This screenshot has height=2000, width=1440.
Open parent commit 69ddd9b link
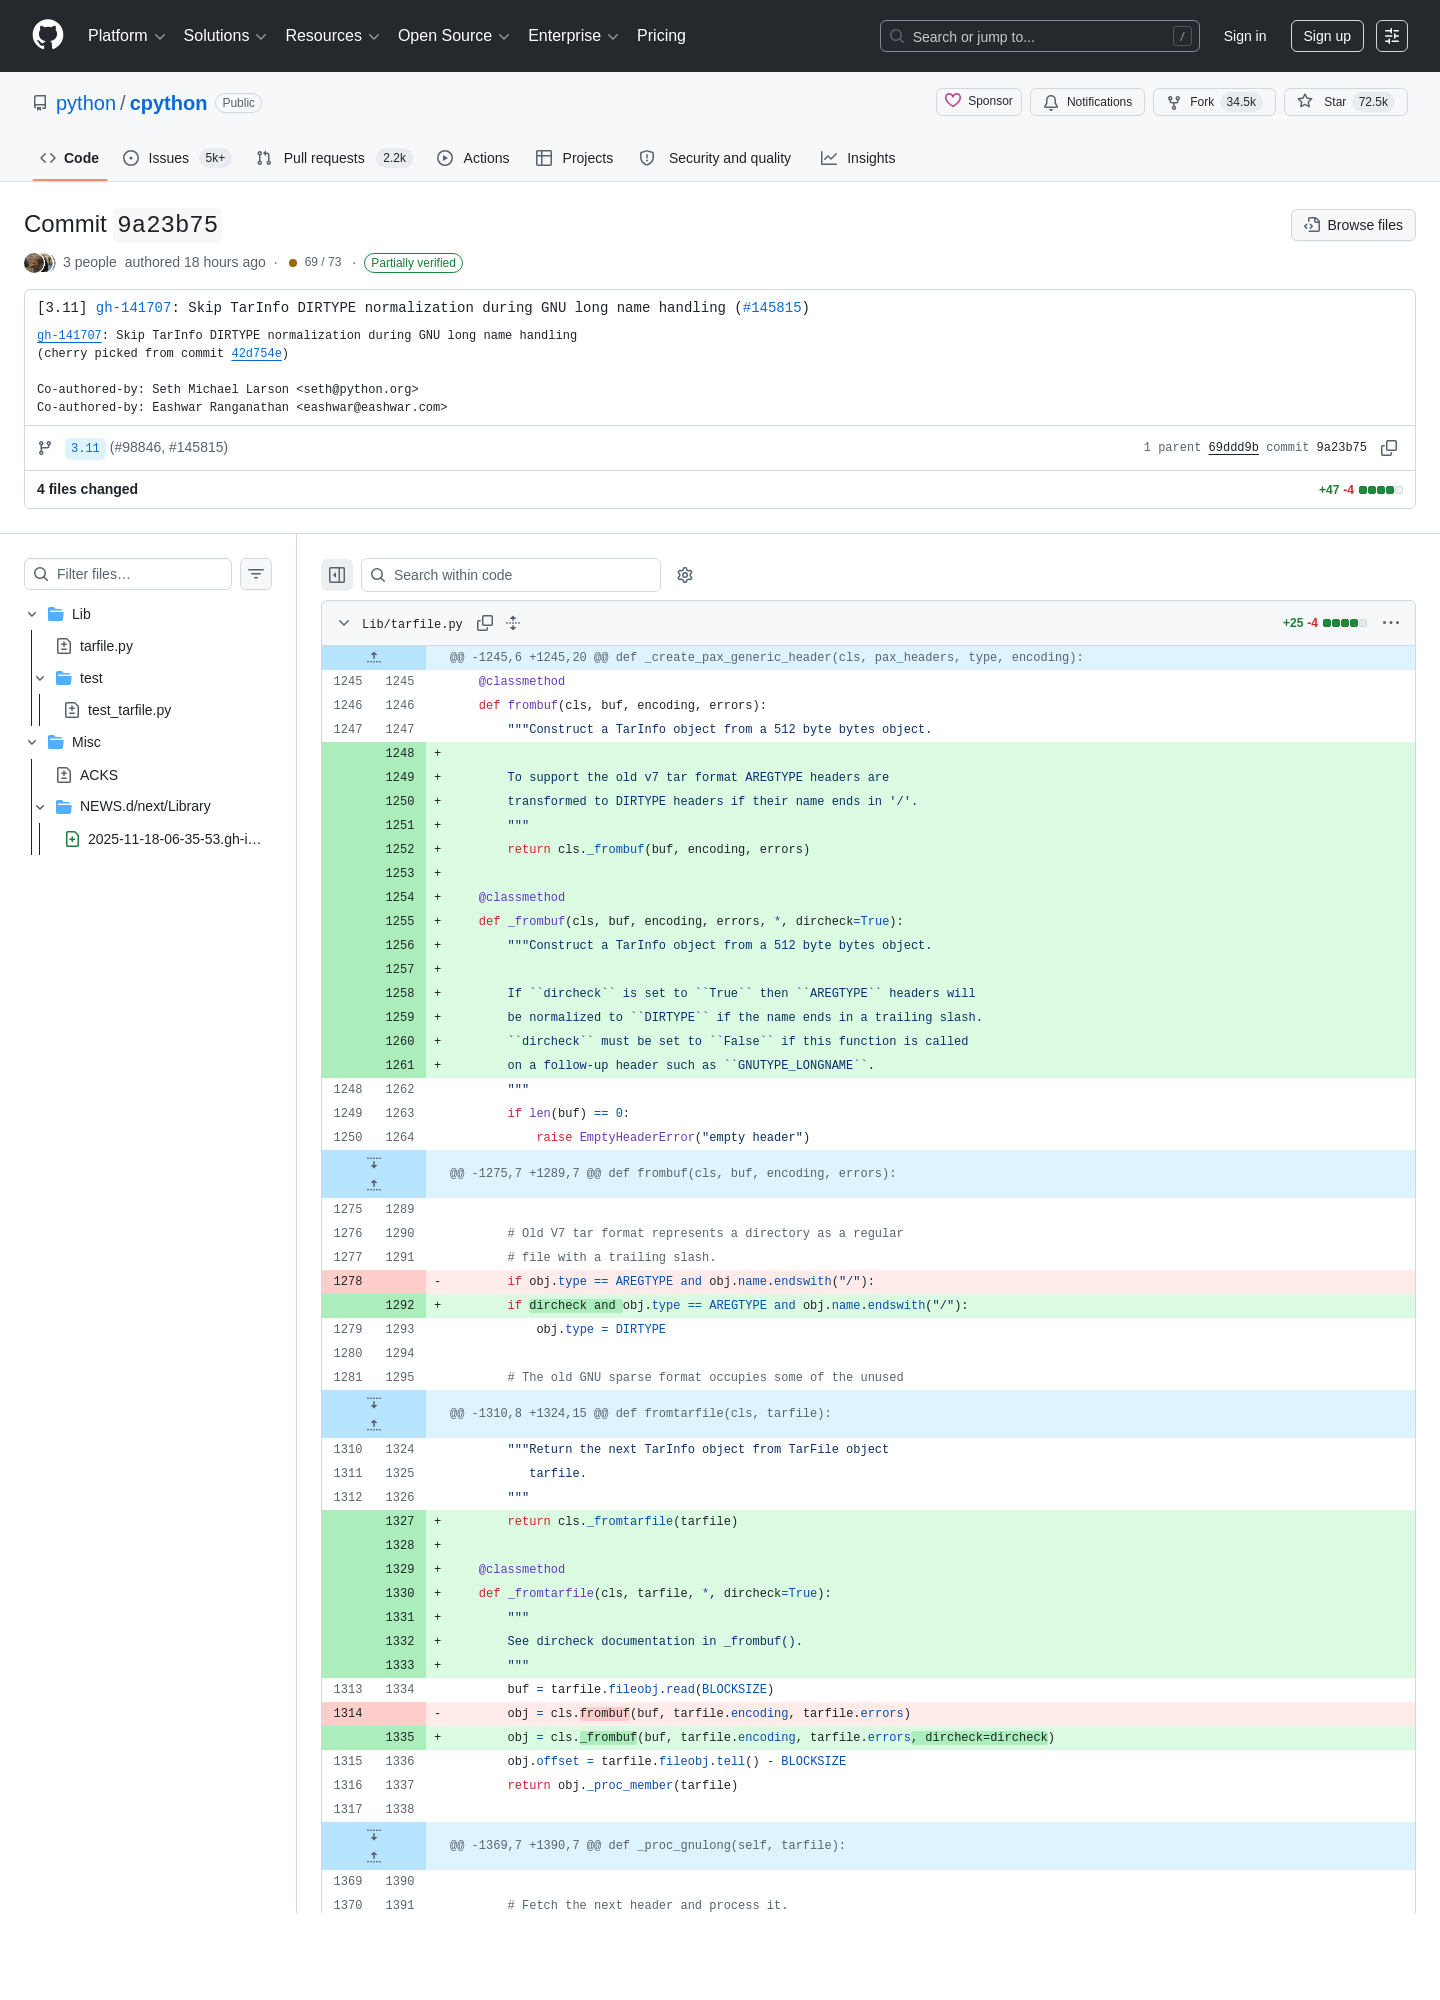[x=1233, y=448]
